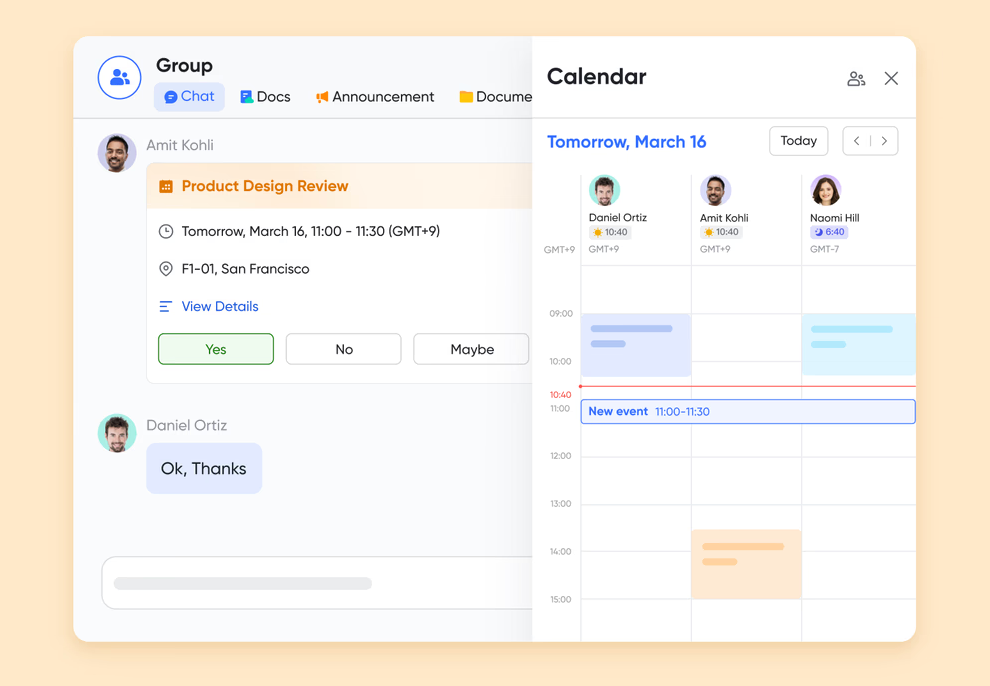Click the GMT-7 timezone label
This screenshot has width=990, height=686.
[x=825, y=249]
